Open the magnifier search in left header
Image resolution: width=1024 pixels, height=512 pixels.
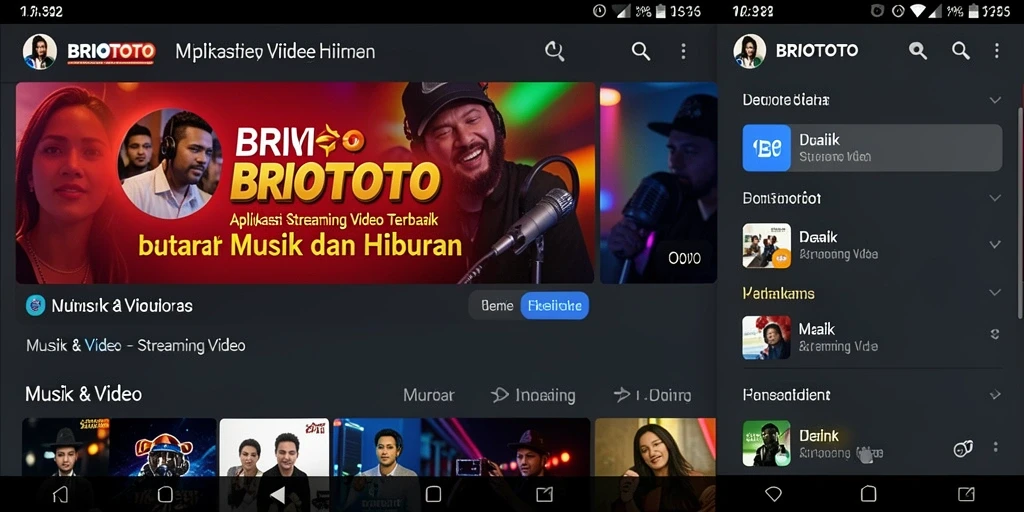point(641,52)
